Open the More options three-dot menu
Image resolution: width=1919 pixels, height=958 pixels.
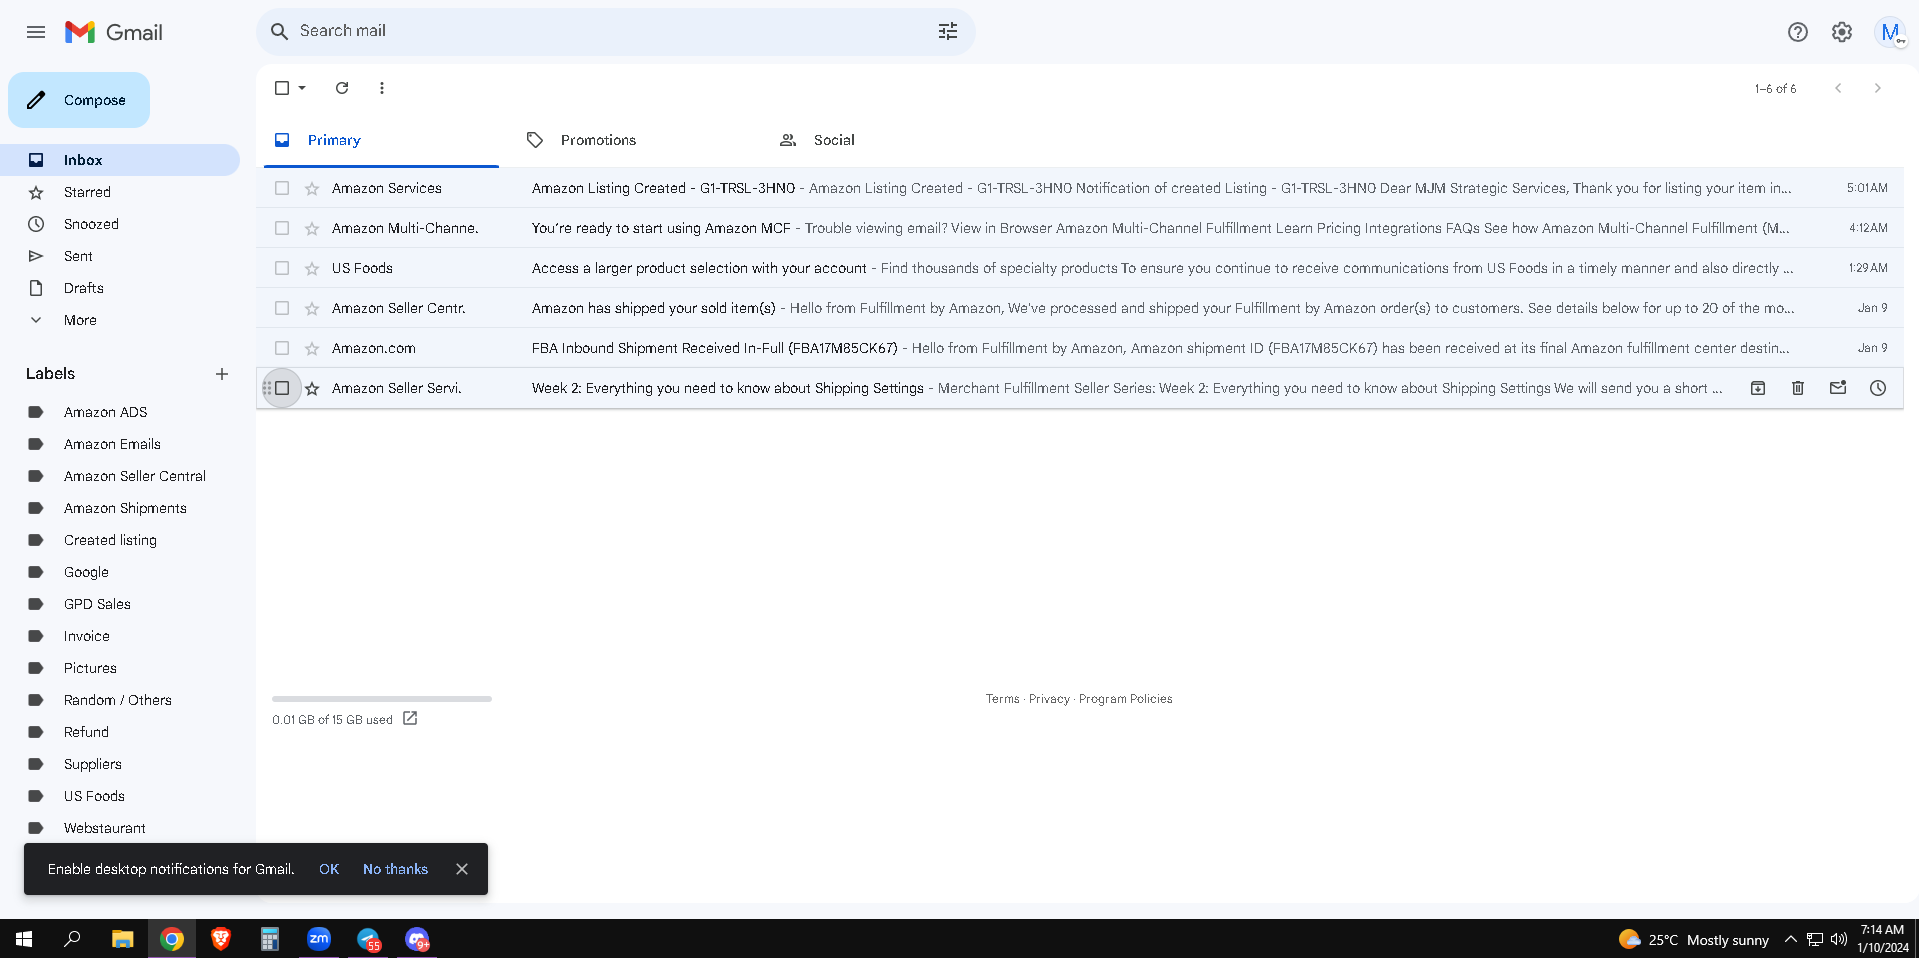click(x=382, y=88)
